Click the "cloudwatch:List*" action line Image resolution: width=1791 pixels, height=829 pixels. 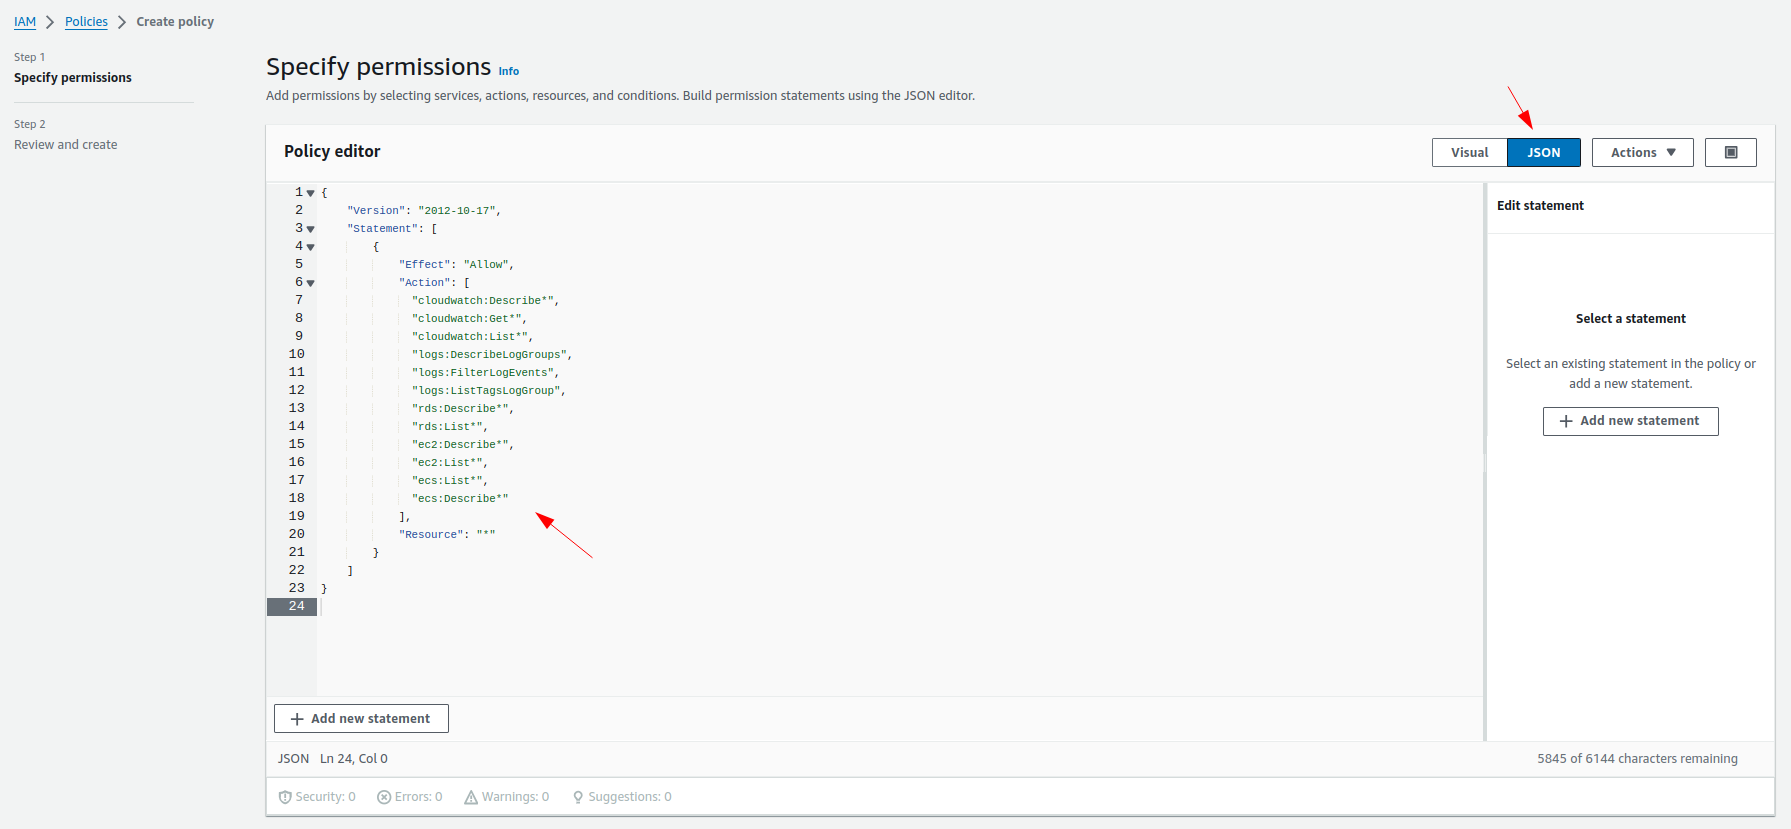(x=472, y=337)
